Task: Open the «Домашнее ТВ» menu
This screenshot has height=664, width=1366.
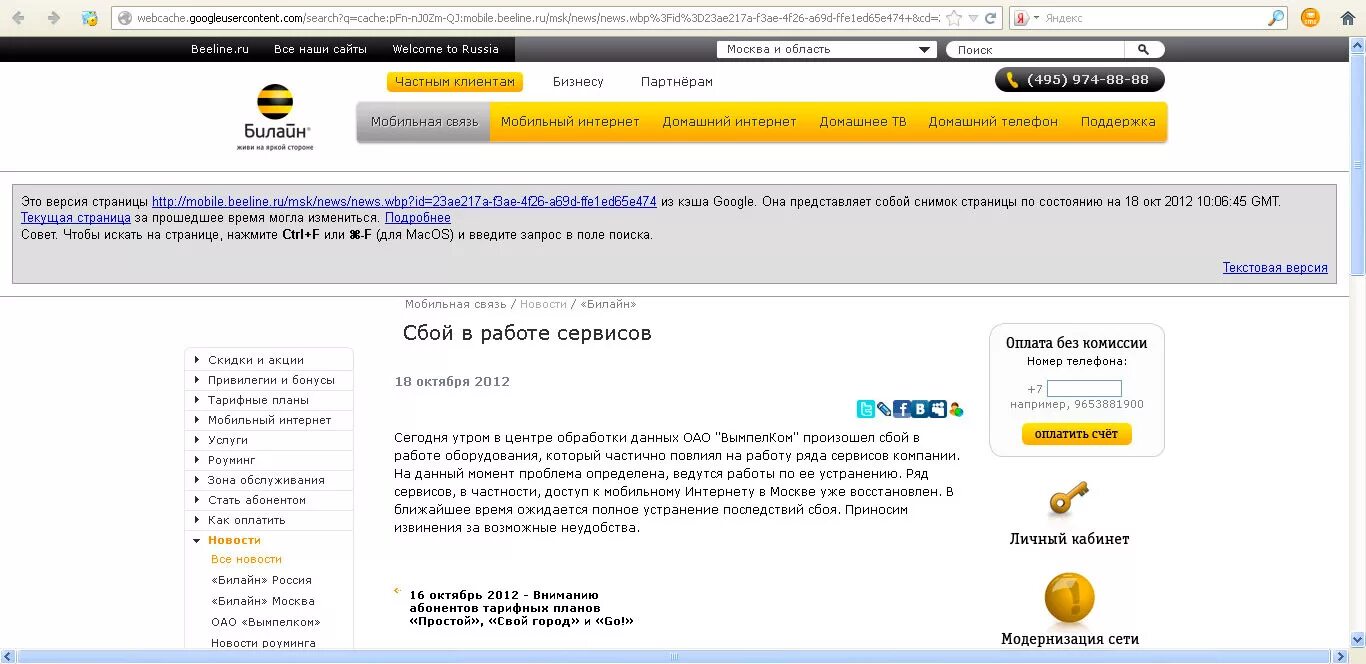Action: [863, 122]
